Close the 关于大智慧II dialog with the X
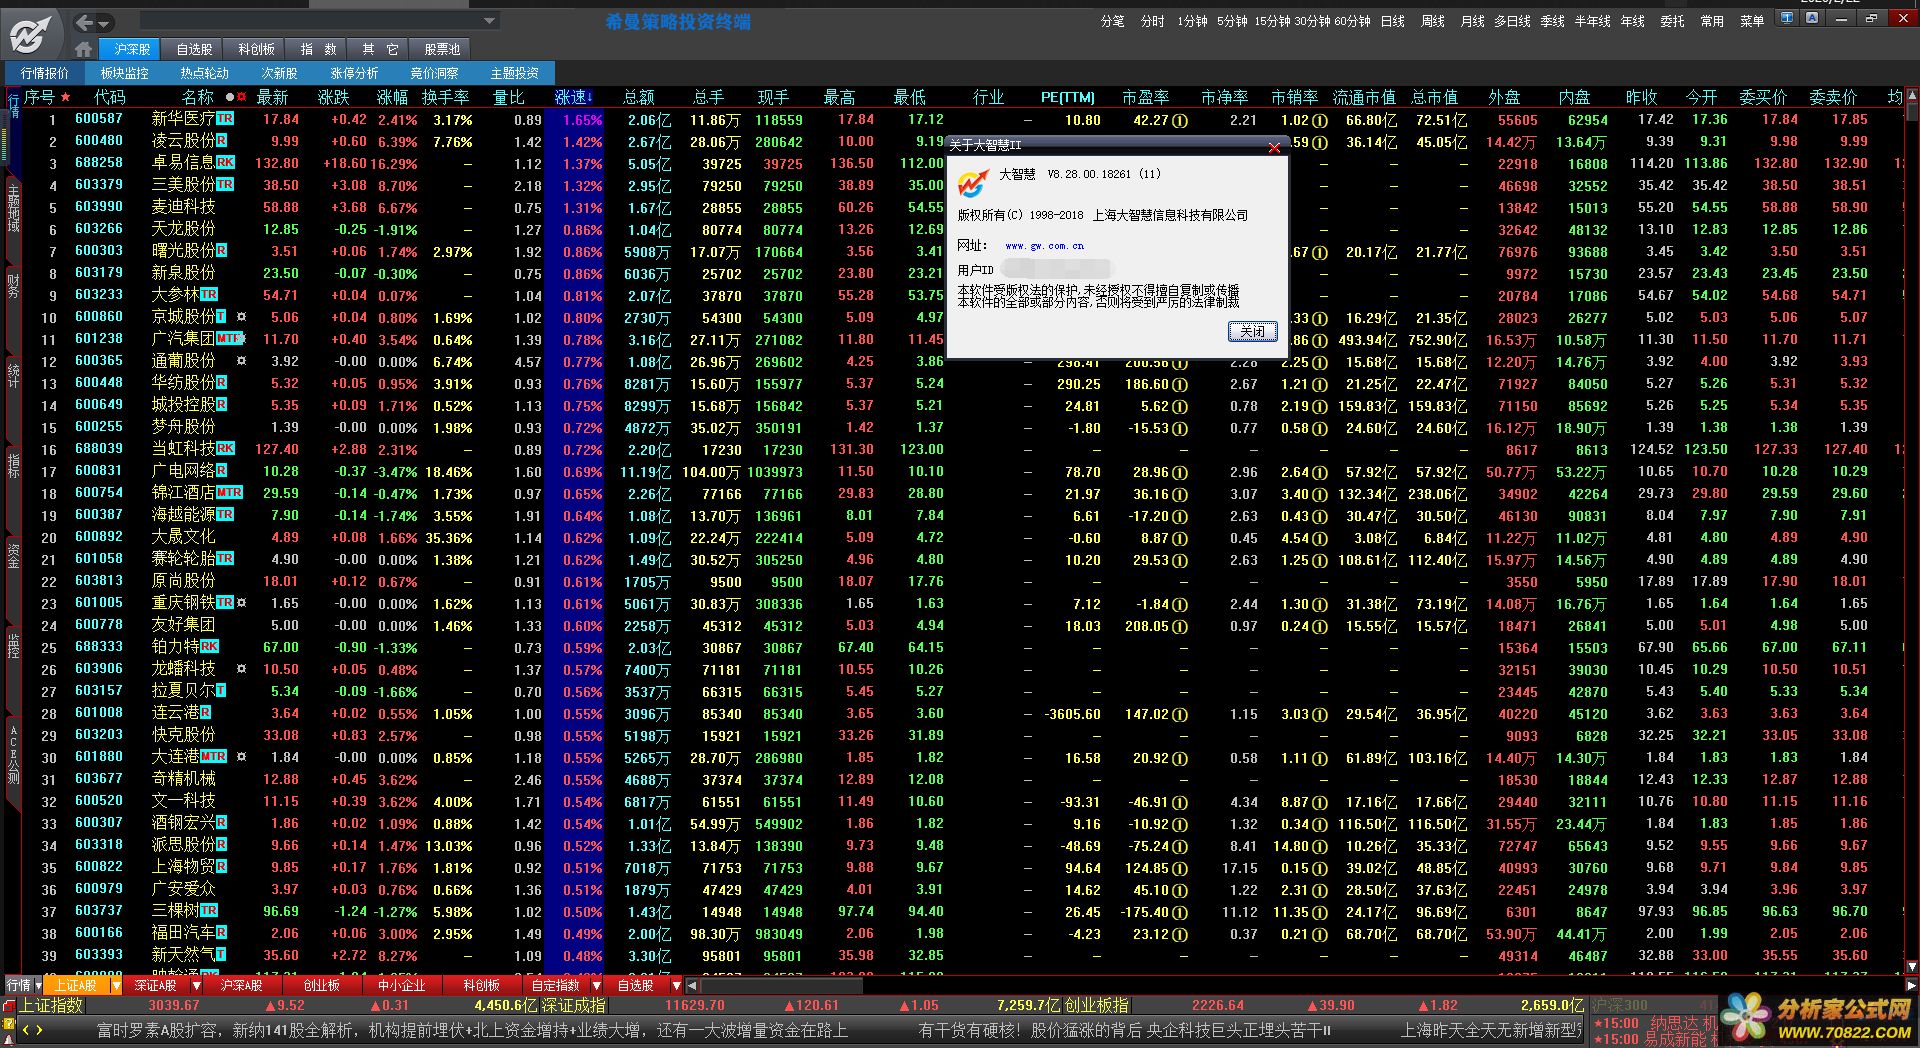Viewport: 1920px width, 1048px height. 1274,147
